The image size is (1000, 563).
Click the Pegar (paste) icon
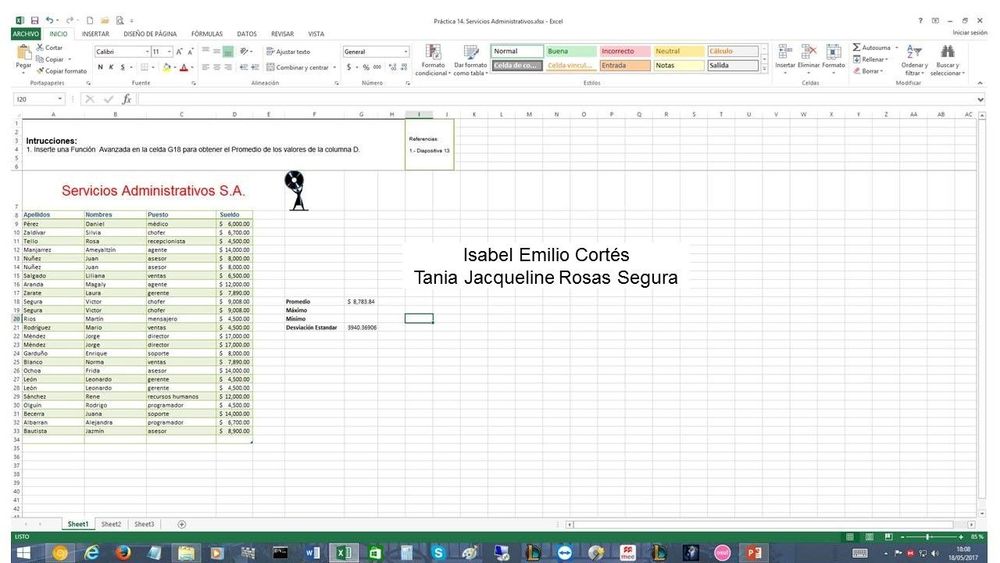coord(23,54)
